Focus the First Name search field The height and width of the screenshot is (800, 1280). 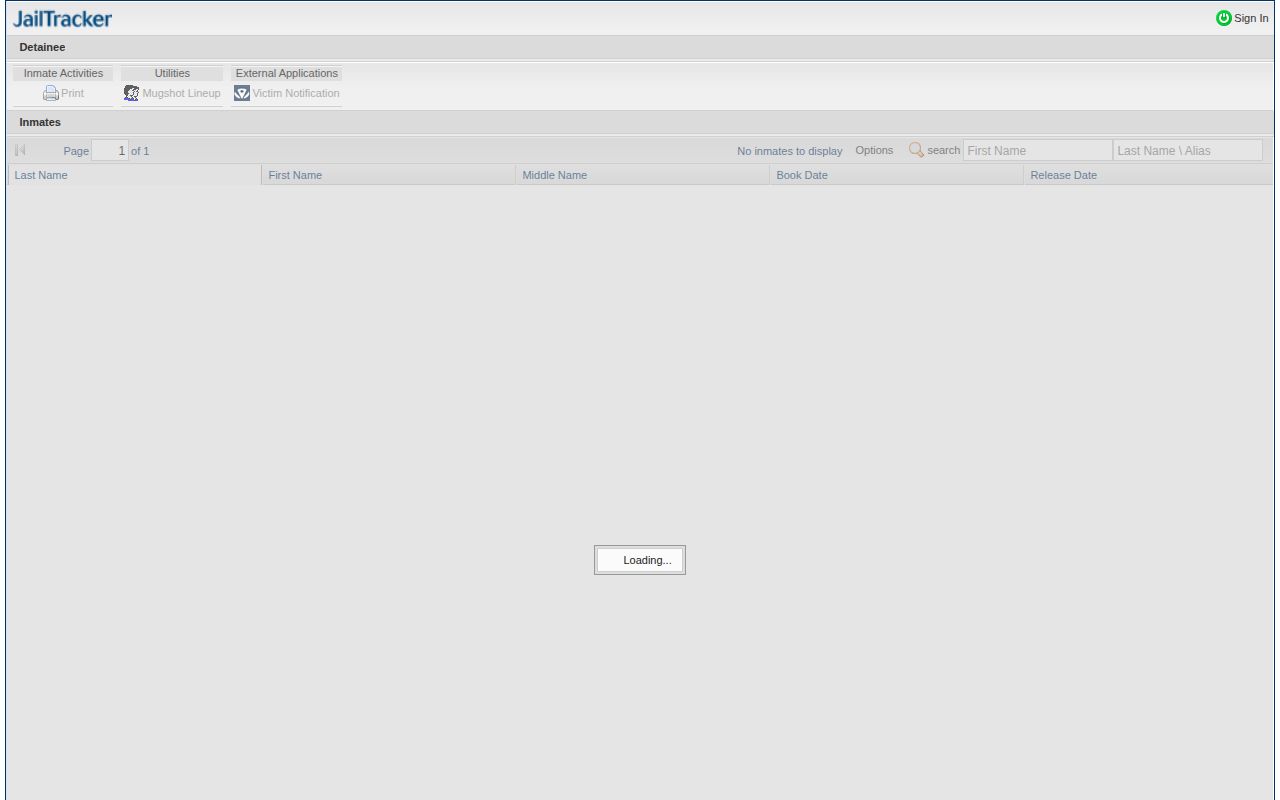click(x=1036, y=151)
